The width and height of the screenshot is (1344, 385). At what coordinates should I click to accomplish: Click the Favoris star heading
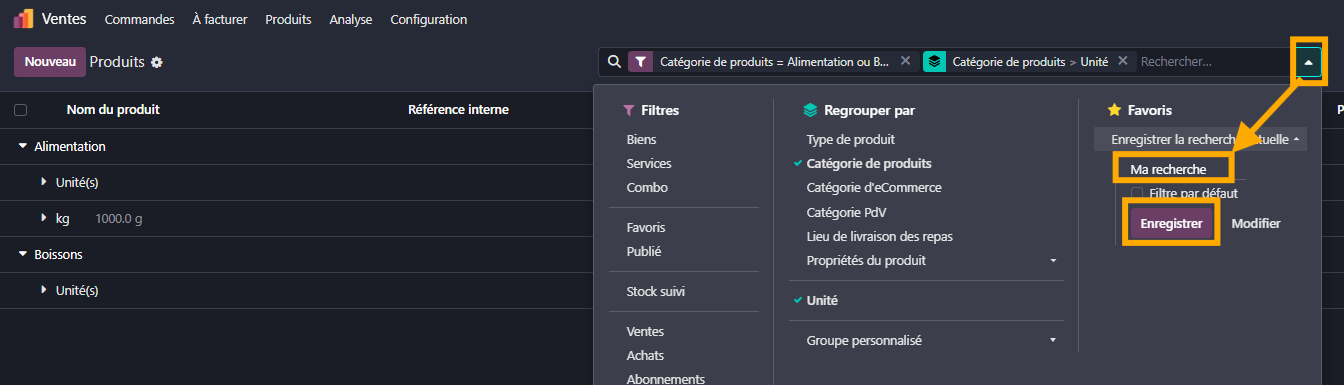pyautogui.click(x=1139, y=111)
